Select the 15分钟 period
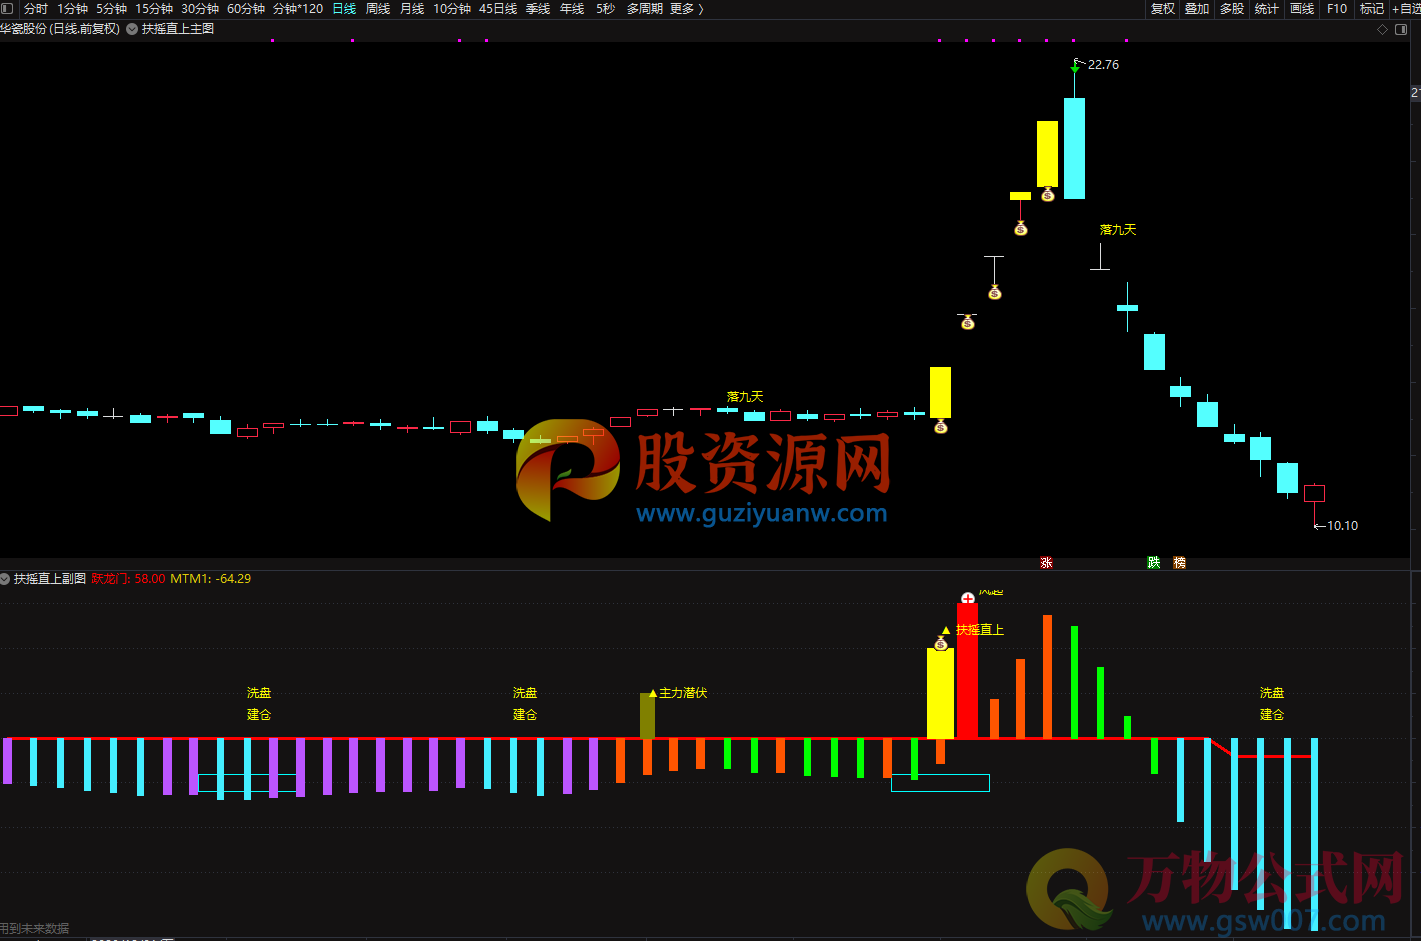The width and height of the screenshot is (1421, 941). click(x=154, y=8)
